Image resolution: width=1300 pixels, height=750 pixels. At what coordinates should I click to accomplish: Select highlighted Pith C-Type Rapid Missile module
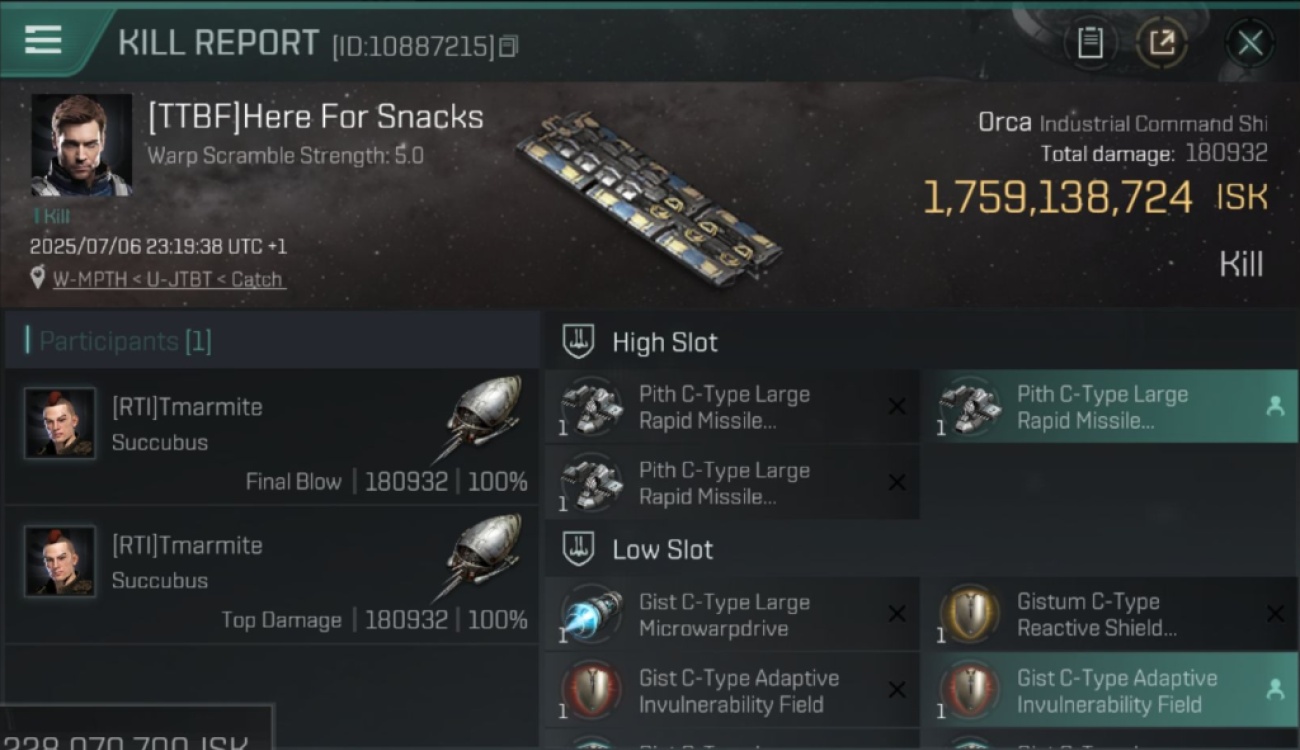pyautogui.click(x=1109, y=407)
